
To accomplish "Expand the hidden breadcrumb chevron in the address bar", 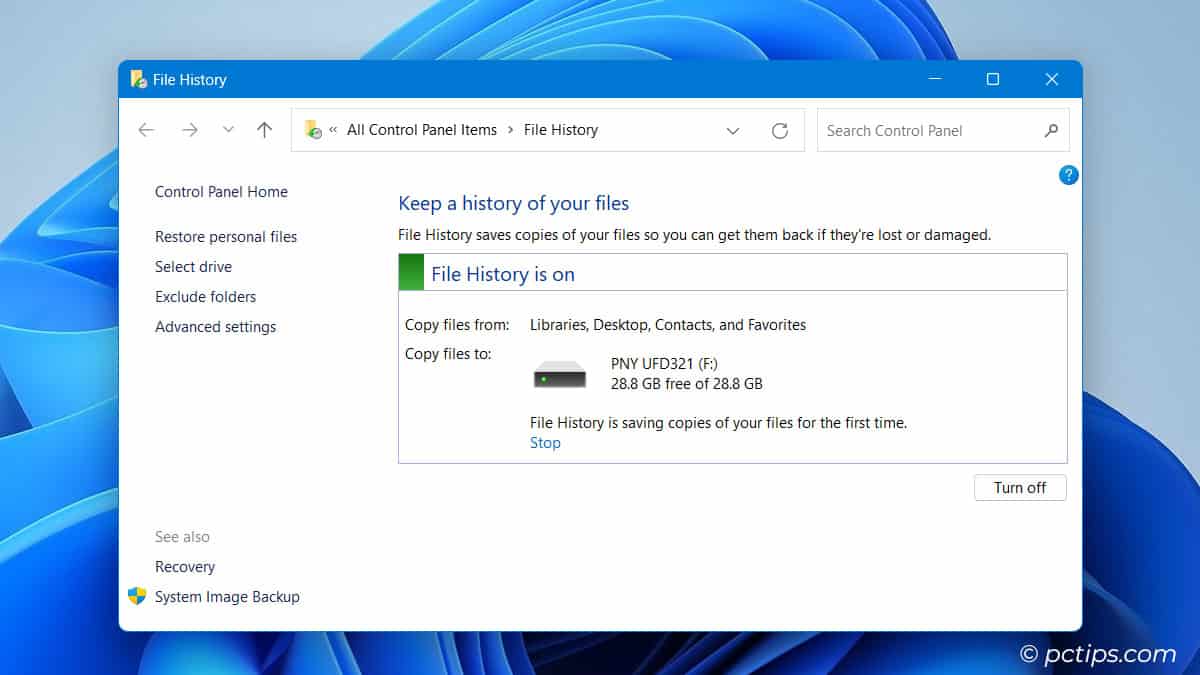I will 332,129.
